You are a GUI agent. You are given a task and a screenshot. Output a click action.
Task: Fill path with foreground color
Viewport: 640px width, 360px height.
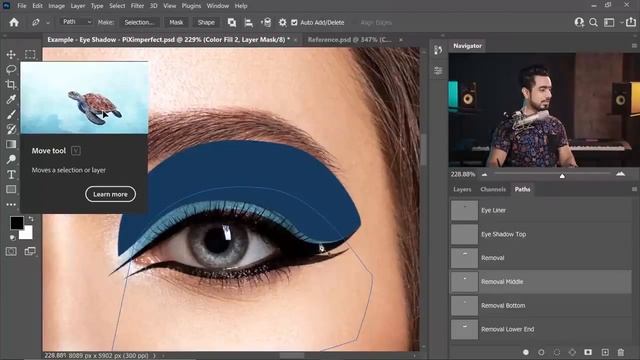click(x=526, y=352)
